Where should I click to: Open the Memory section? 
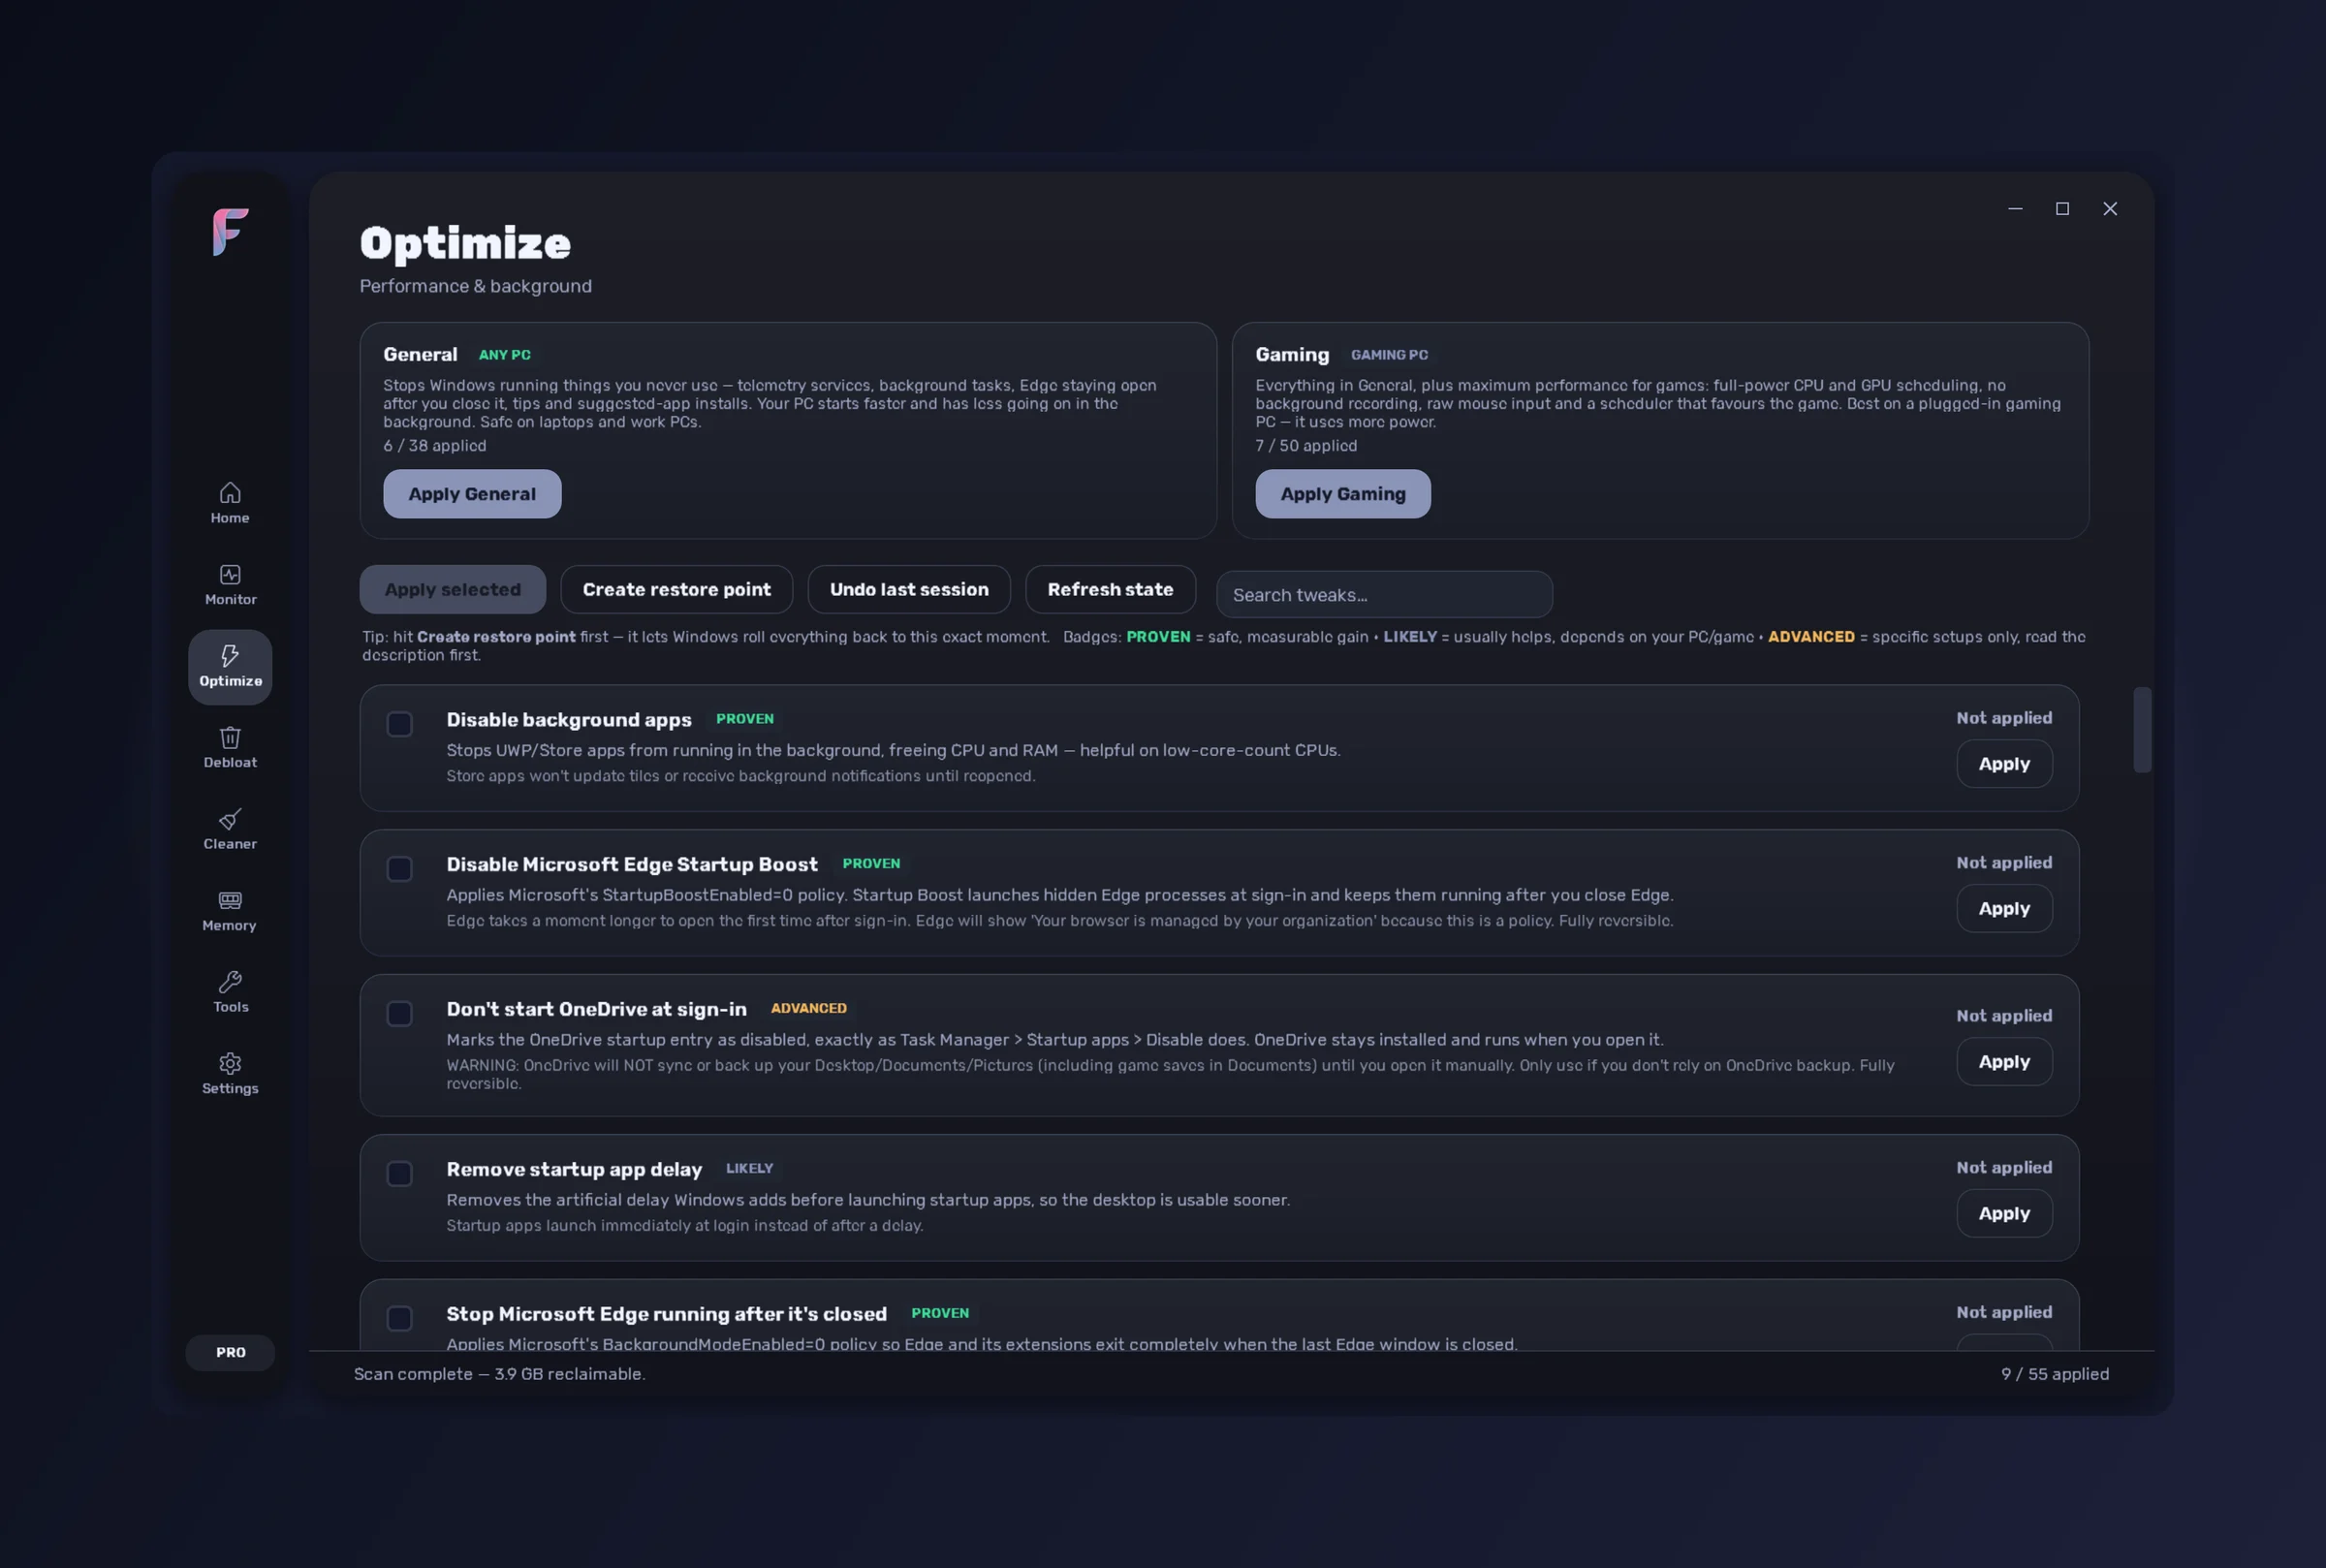click(x=230, y=911)
